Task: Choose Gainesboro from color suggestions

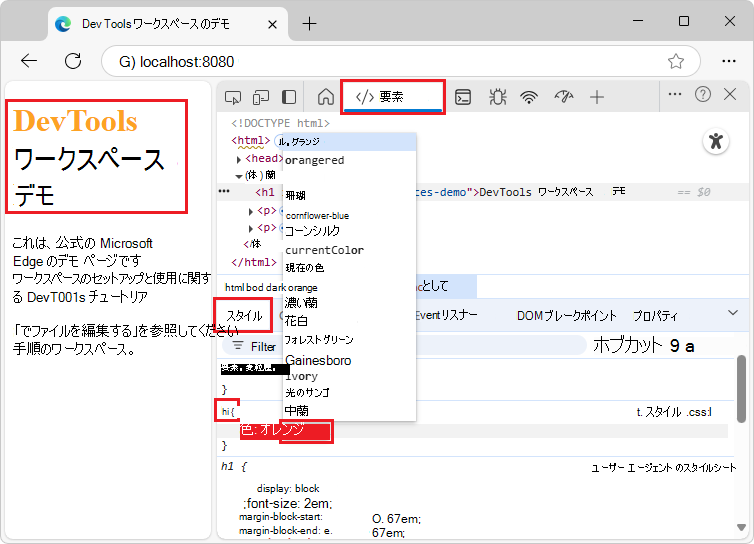Action: click(349, 360)
